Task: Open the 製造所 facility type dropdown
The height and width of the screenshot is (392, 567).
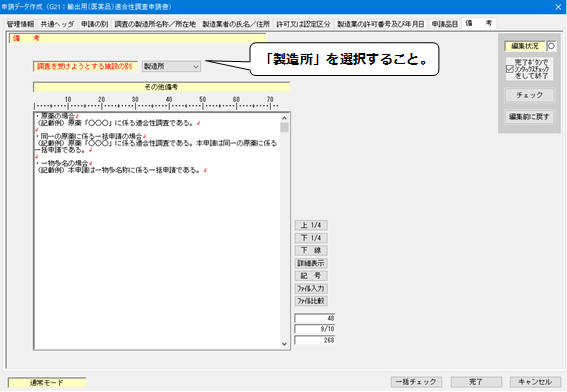Action: point(171,66)
